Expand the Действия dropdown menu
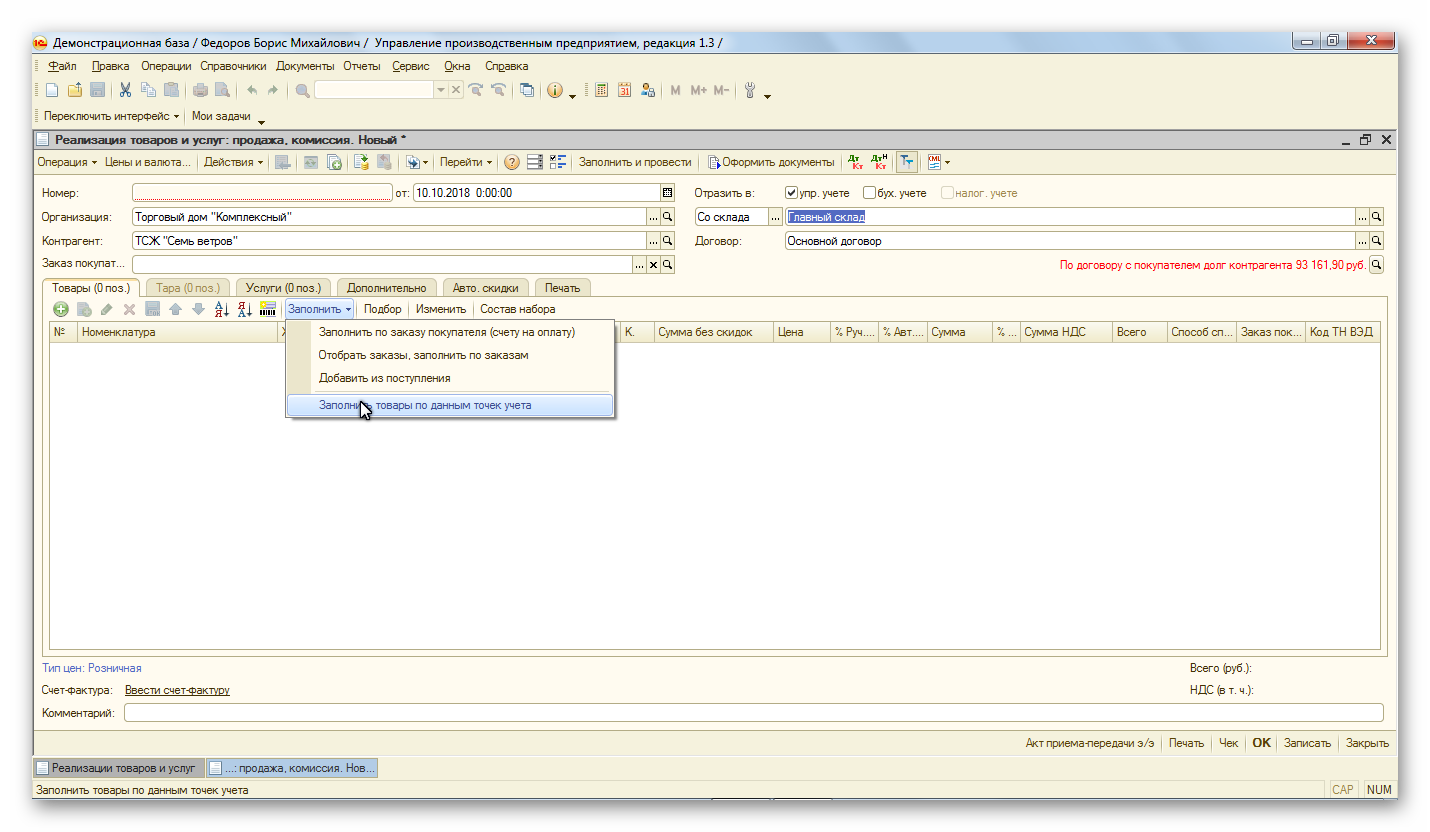The width and height of the screenshot is (1430, 832). pos(233,162)
